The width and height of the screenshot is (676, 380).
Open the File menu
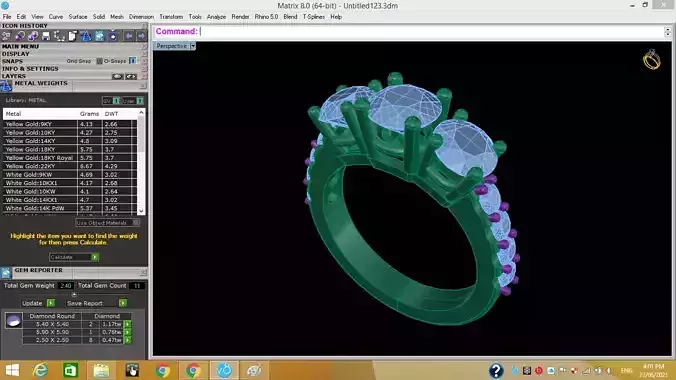[x=7, y=17]
